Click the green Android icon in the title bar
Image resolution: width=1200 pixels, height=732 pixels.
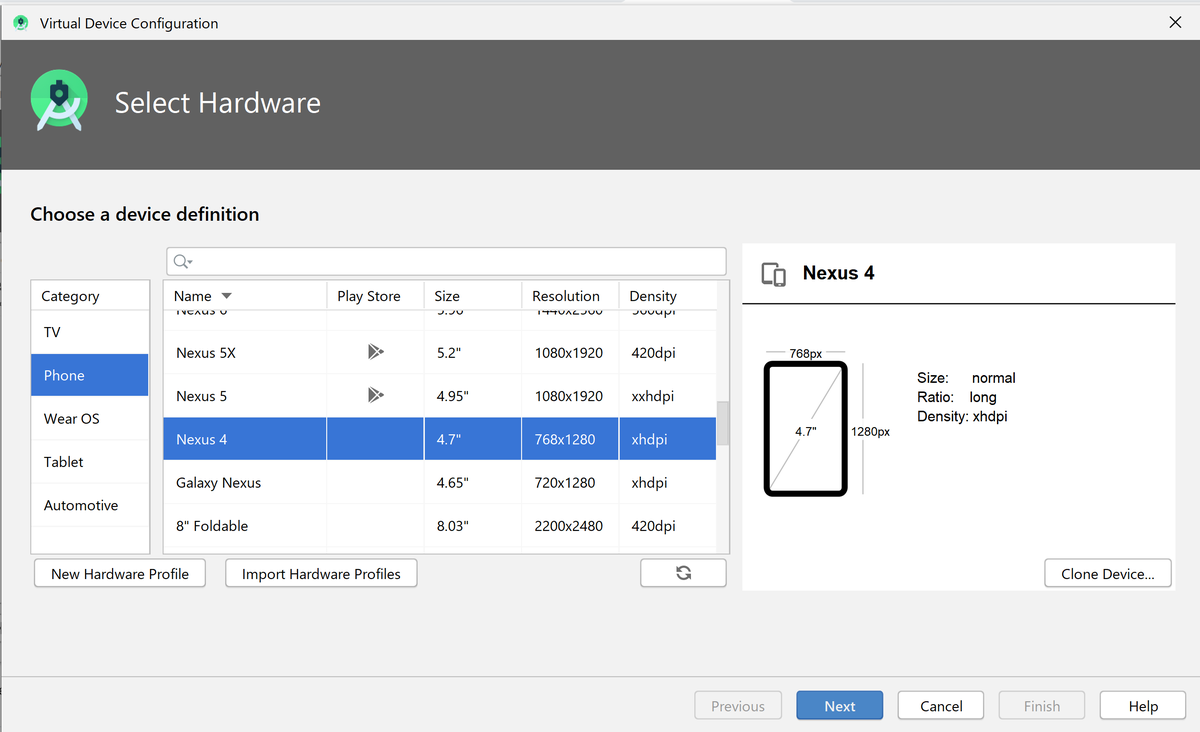tap(20, 21)
